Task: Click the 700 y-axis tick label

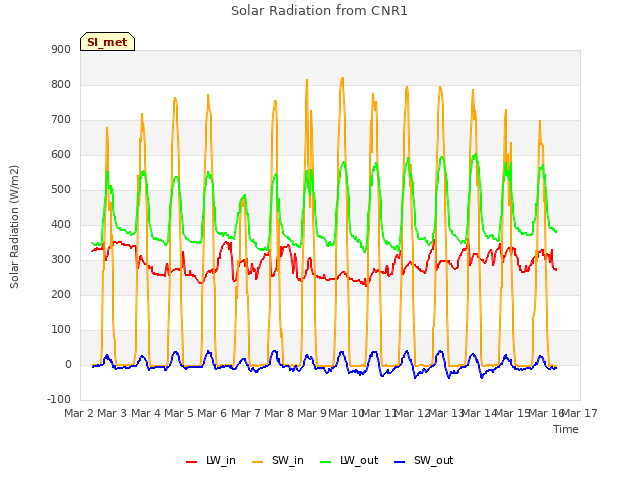Action: pos(61,120)
